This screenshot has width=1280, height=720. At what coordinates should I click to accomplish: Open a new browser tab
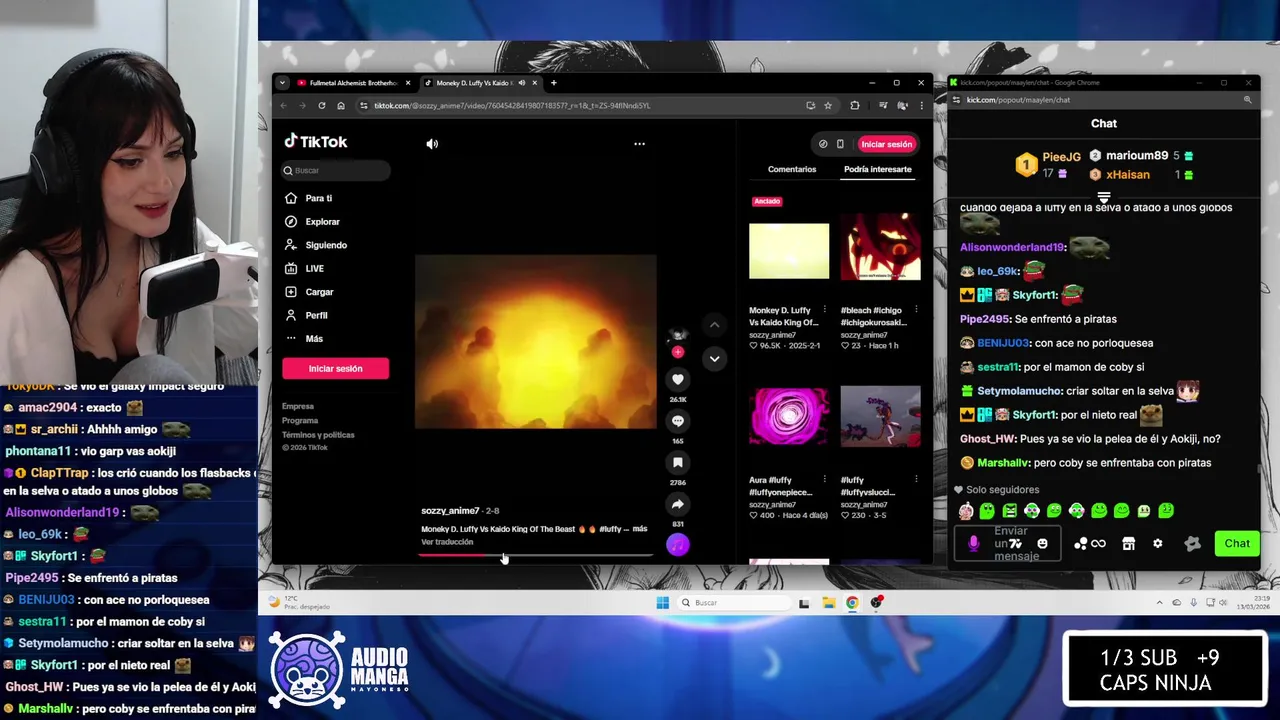coord(553,83)
